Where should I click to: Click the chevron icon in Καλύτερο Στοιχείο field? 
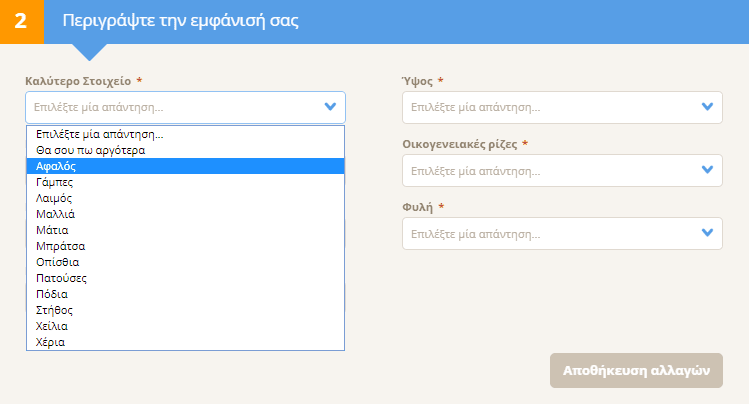pyautogui.click(x=330, y=106)
